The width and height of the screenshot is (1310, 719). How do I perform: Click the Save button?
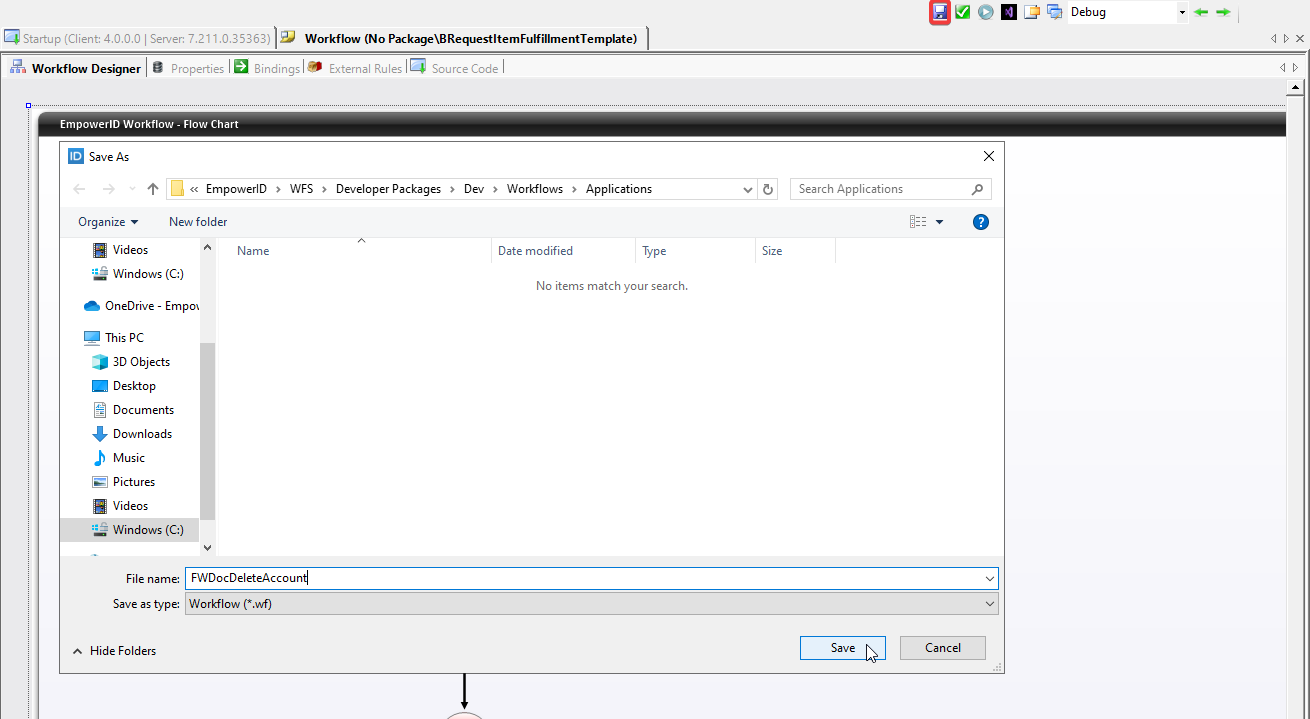842,647
